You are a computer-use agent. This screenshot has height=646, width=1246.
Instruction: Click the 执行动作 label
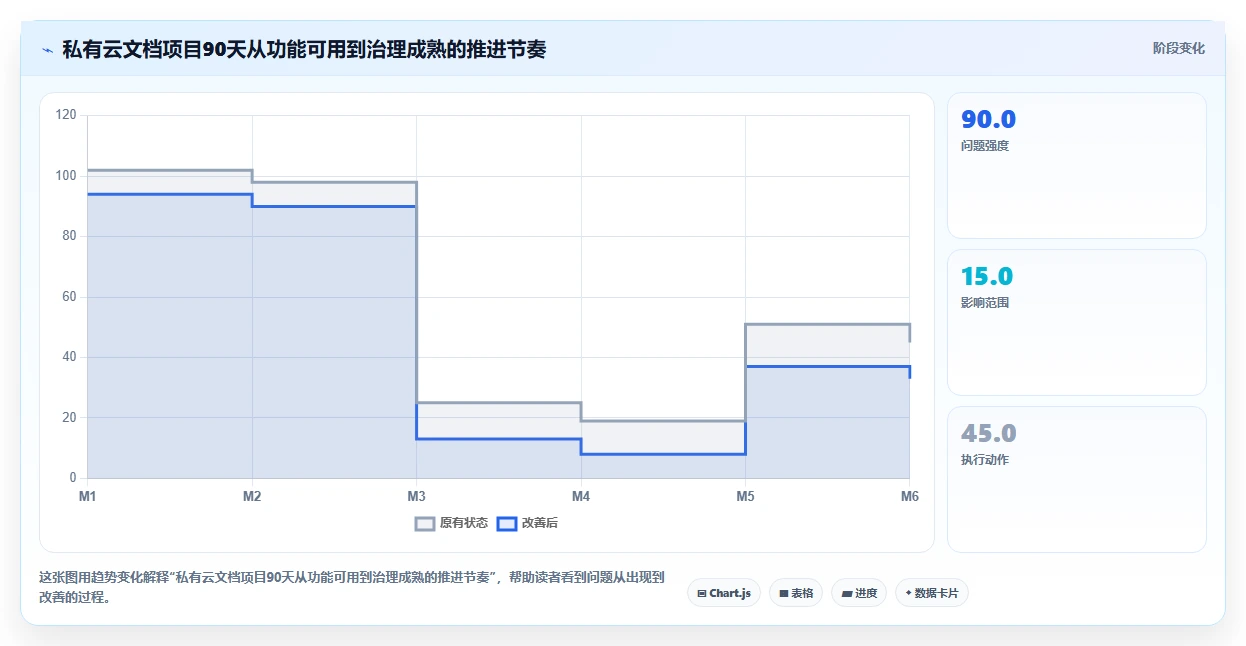click(x=985, y=460)
